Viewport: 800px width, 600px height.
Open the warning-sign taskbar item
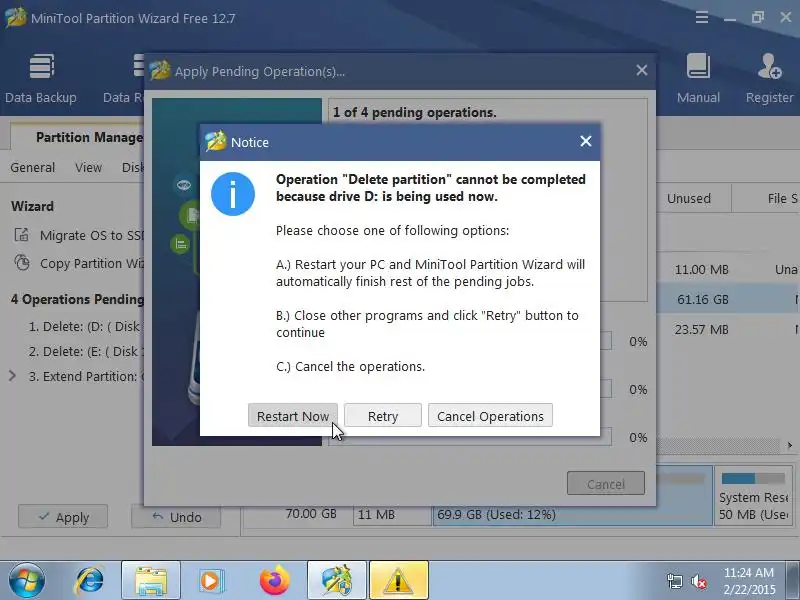(x=398, y=580)
